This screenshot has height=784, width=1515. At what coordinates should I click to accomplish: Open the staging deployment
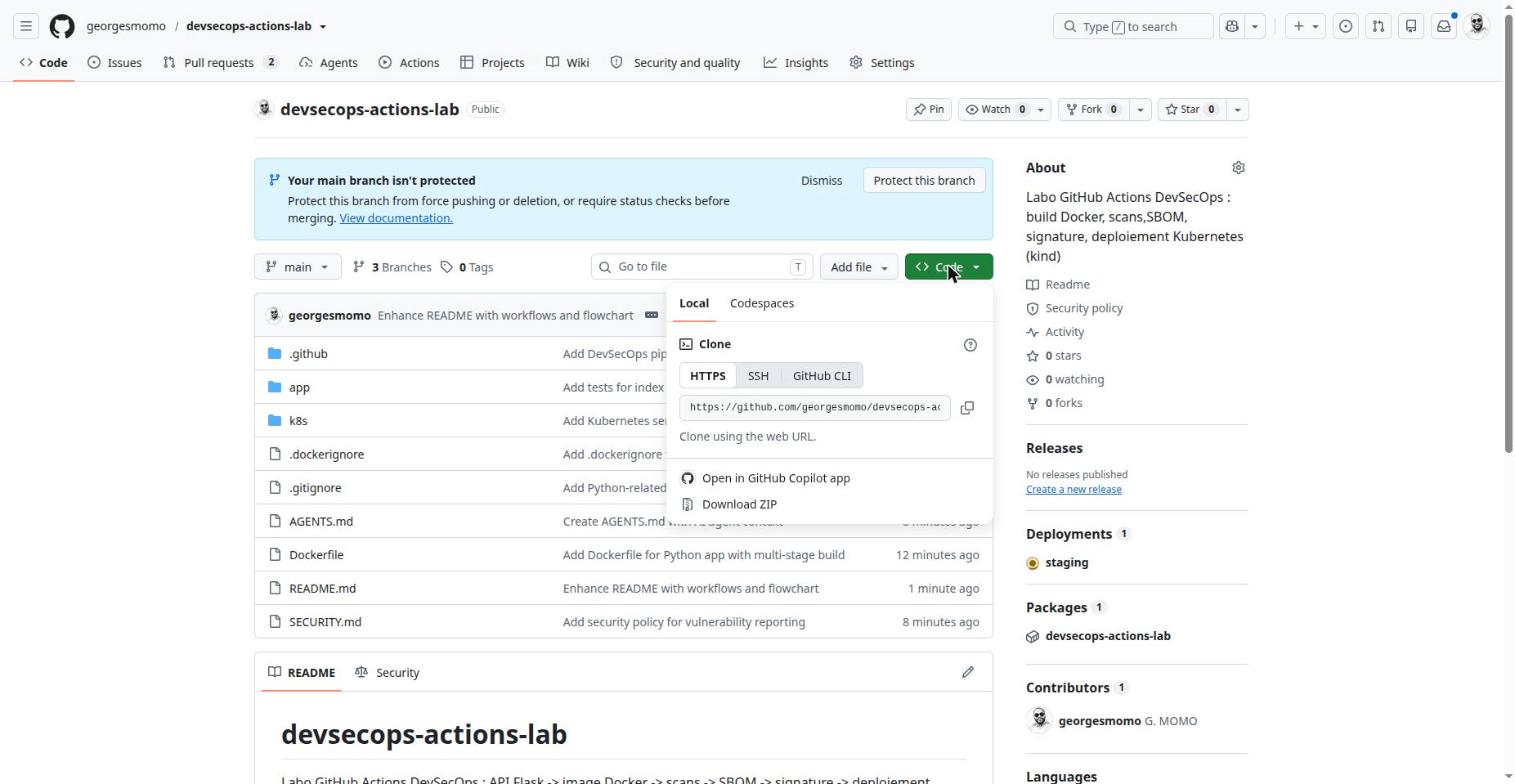pyautogui.click(x=1066, y=563)
